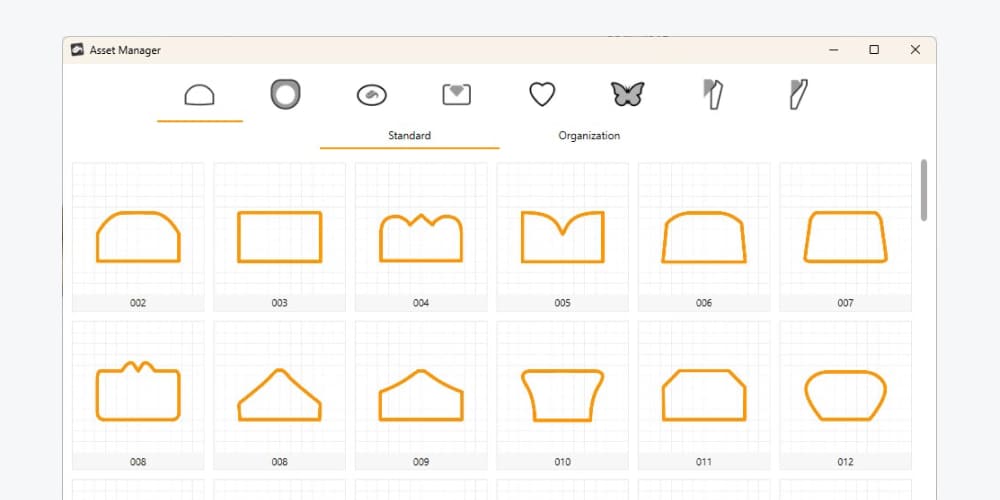Viewport: 1000px width, 500px height.
Task: Choose the oval engraving category icon
Action: point(371,95)
